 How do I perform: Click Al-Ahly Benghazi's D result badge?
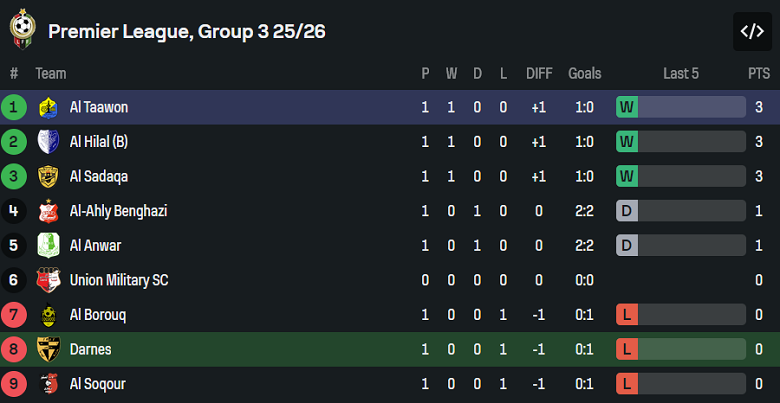pos(627,211)
